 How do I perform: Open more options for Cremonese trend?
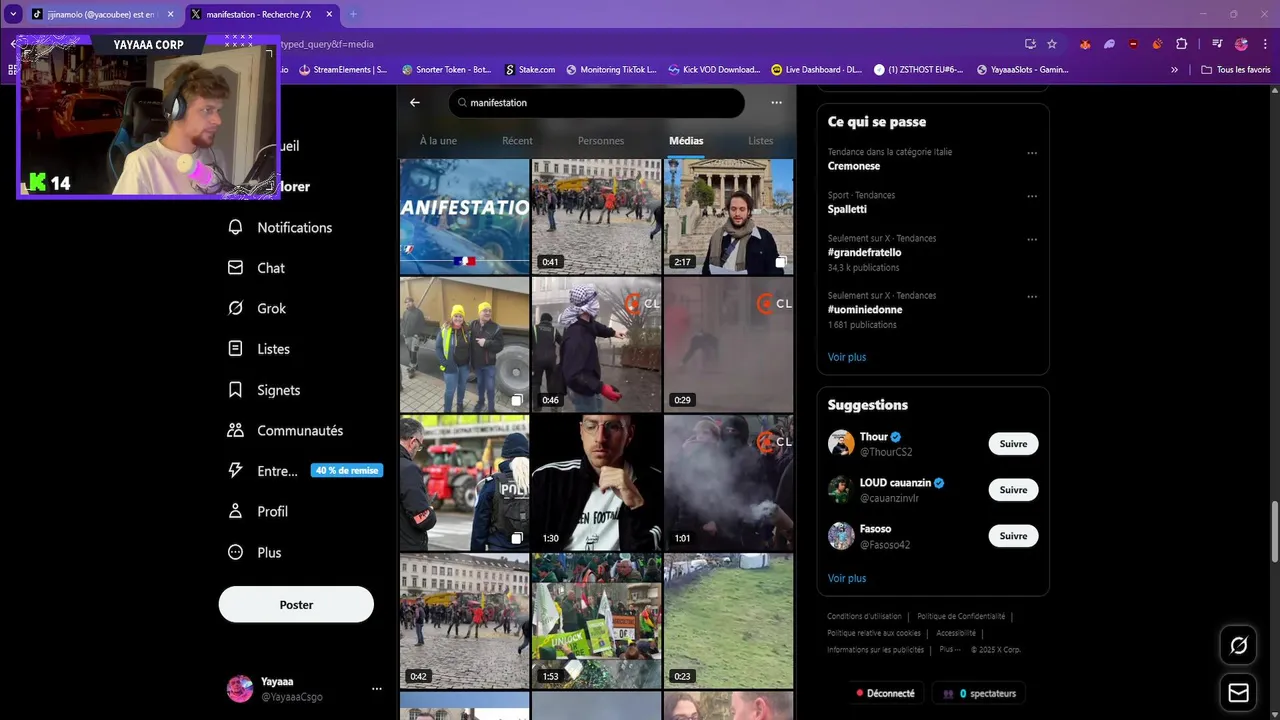coord(1032,153)
